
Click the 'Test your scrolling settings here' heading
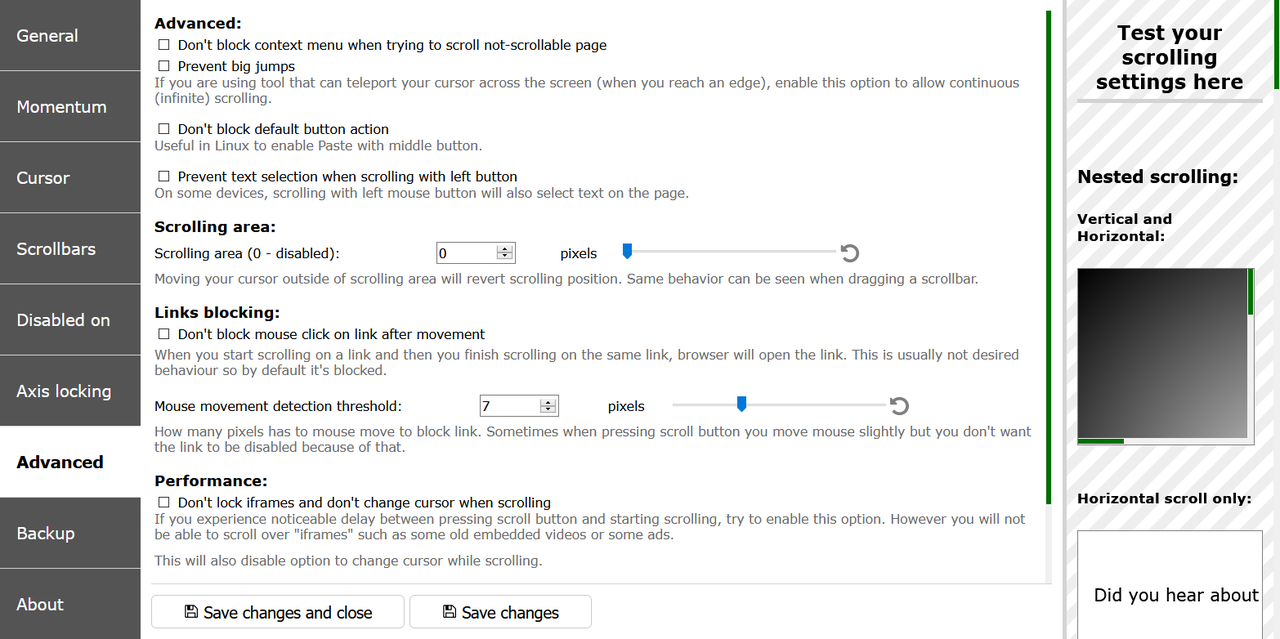pos(1169,58)
